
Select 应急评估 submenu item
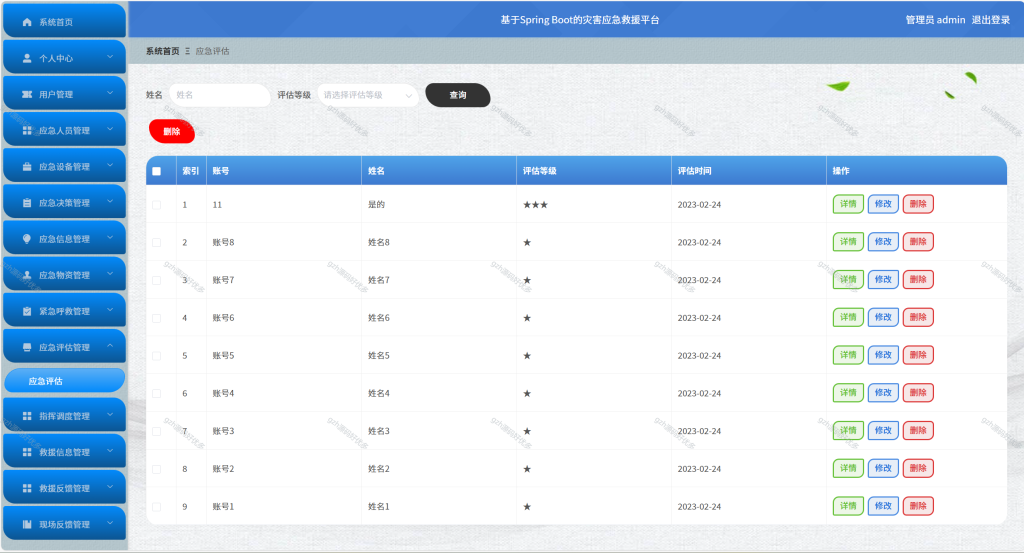pos(65,381)
